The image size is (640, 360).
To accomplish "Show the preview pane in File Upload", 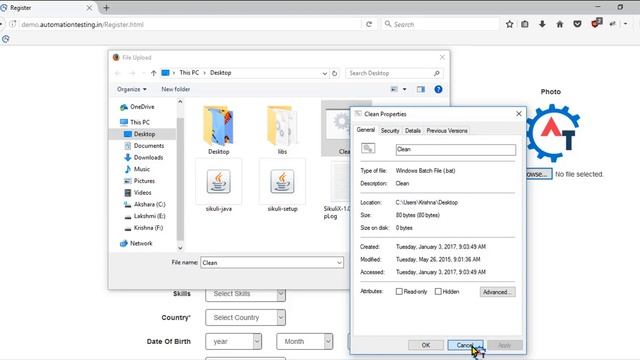I will 421,89.
